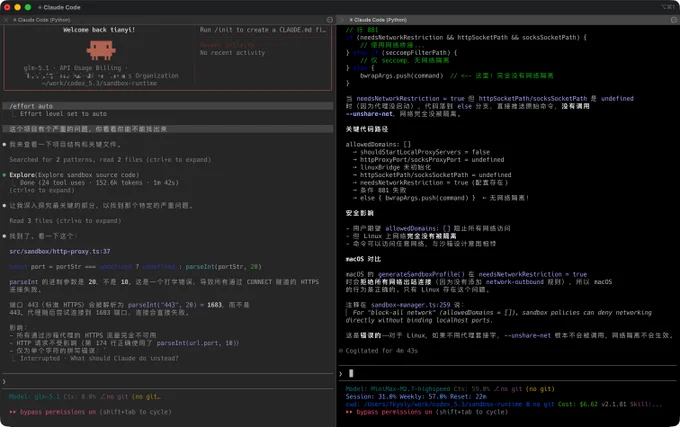
Task: Click the circular options icon in right pane tab bar
Action: click(673, 20)
